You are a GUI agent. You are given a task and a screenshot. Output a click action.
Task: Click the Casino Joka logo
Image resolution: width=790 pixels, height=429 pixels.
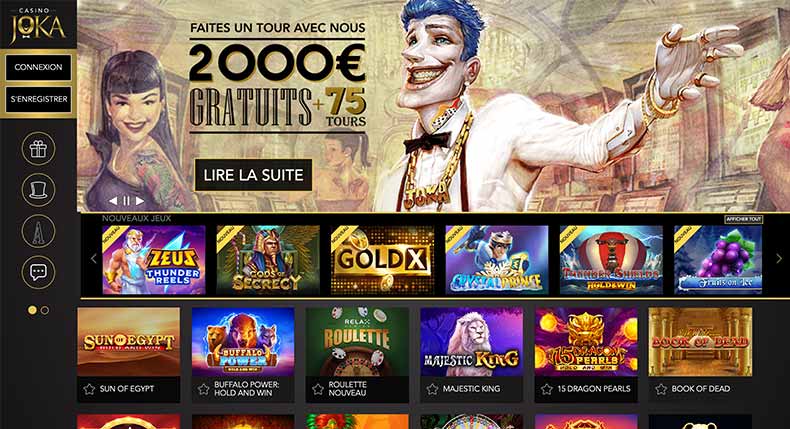(38, 25)
